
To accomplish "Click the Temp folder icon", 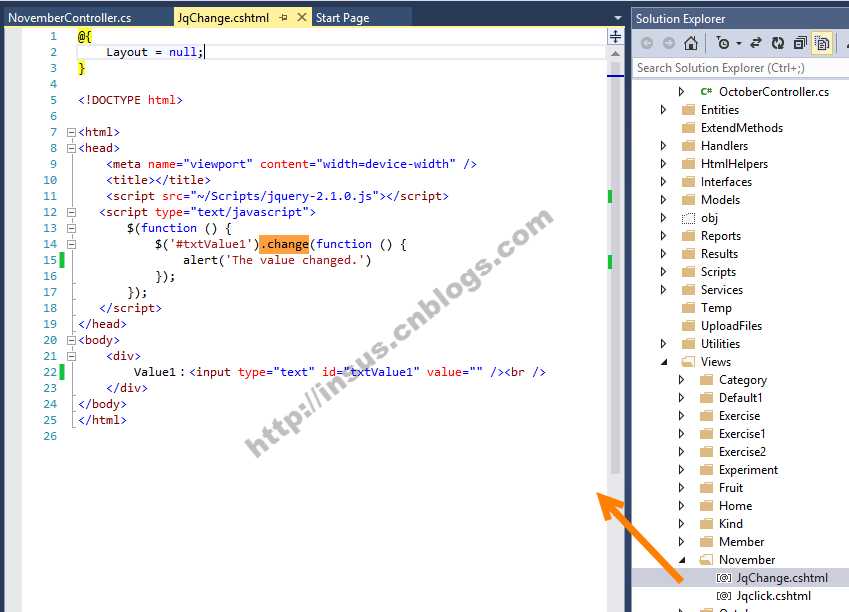I will (688, 308).
